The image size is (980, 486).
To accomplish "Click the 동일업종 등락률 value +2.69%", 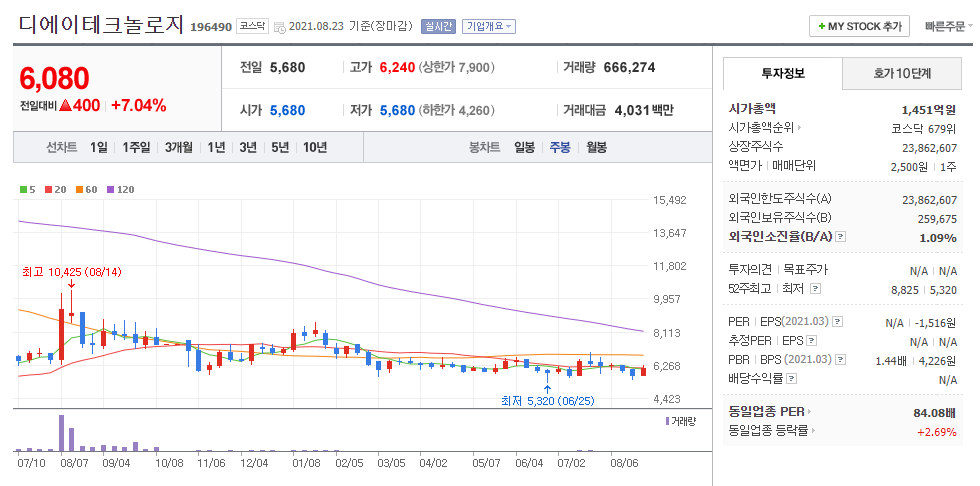I will (x=937, y=432).
